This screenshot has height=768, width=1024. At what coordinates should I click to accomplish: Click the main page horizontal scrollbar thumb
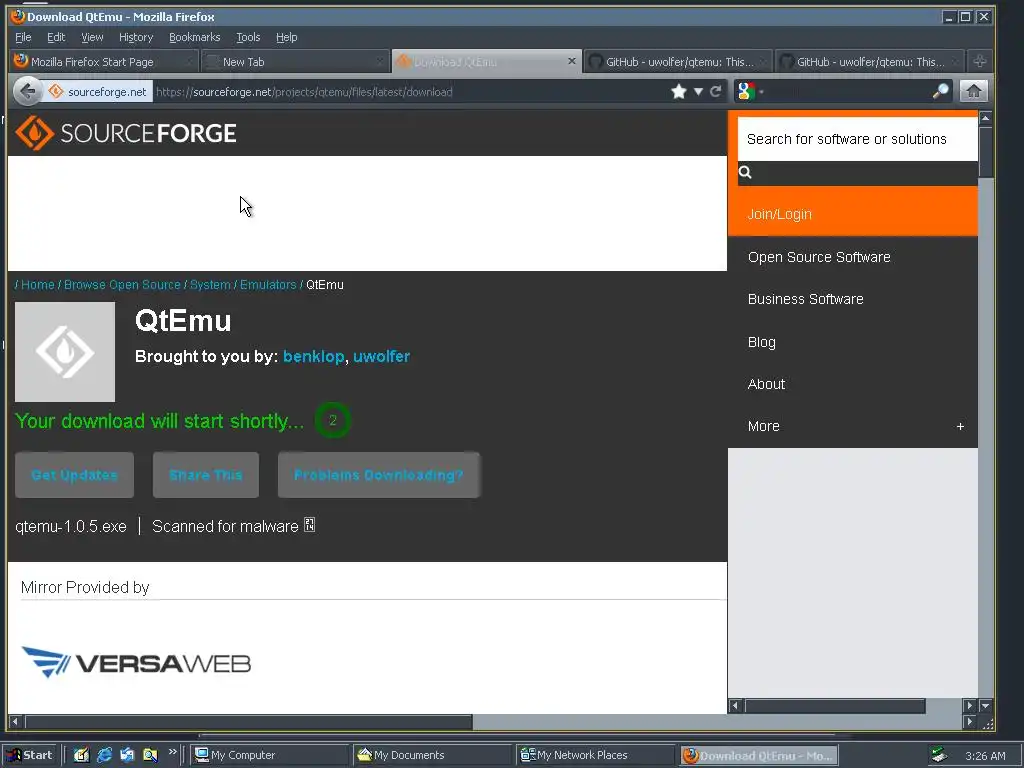pos(248,722)
